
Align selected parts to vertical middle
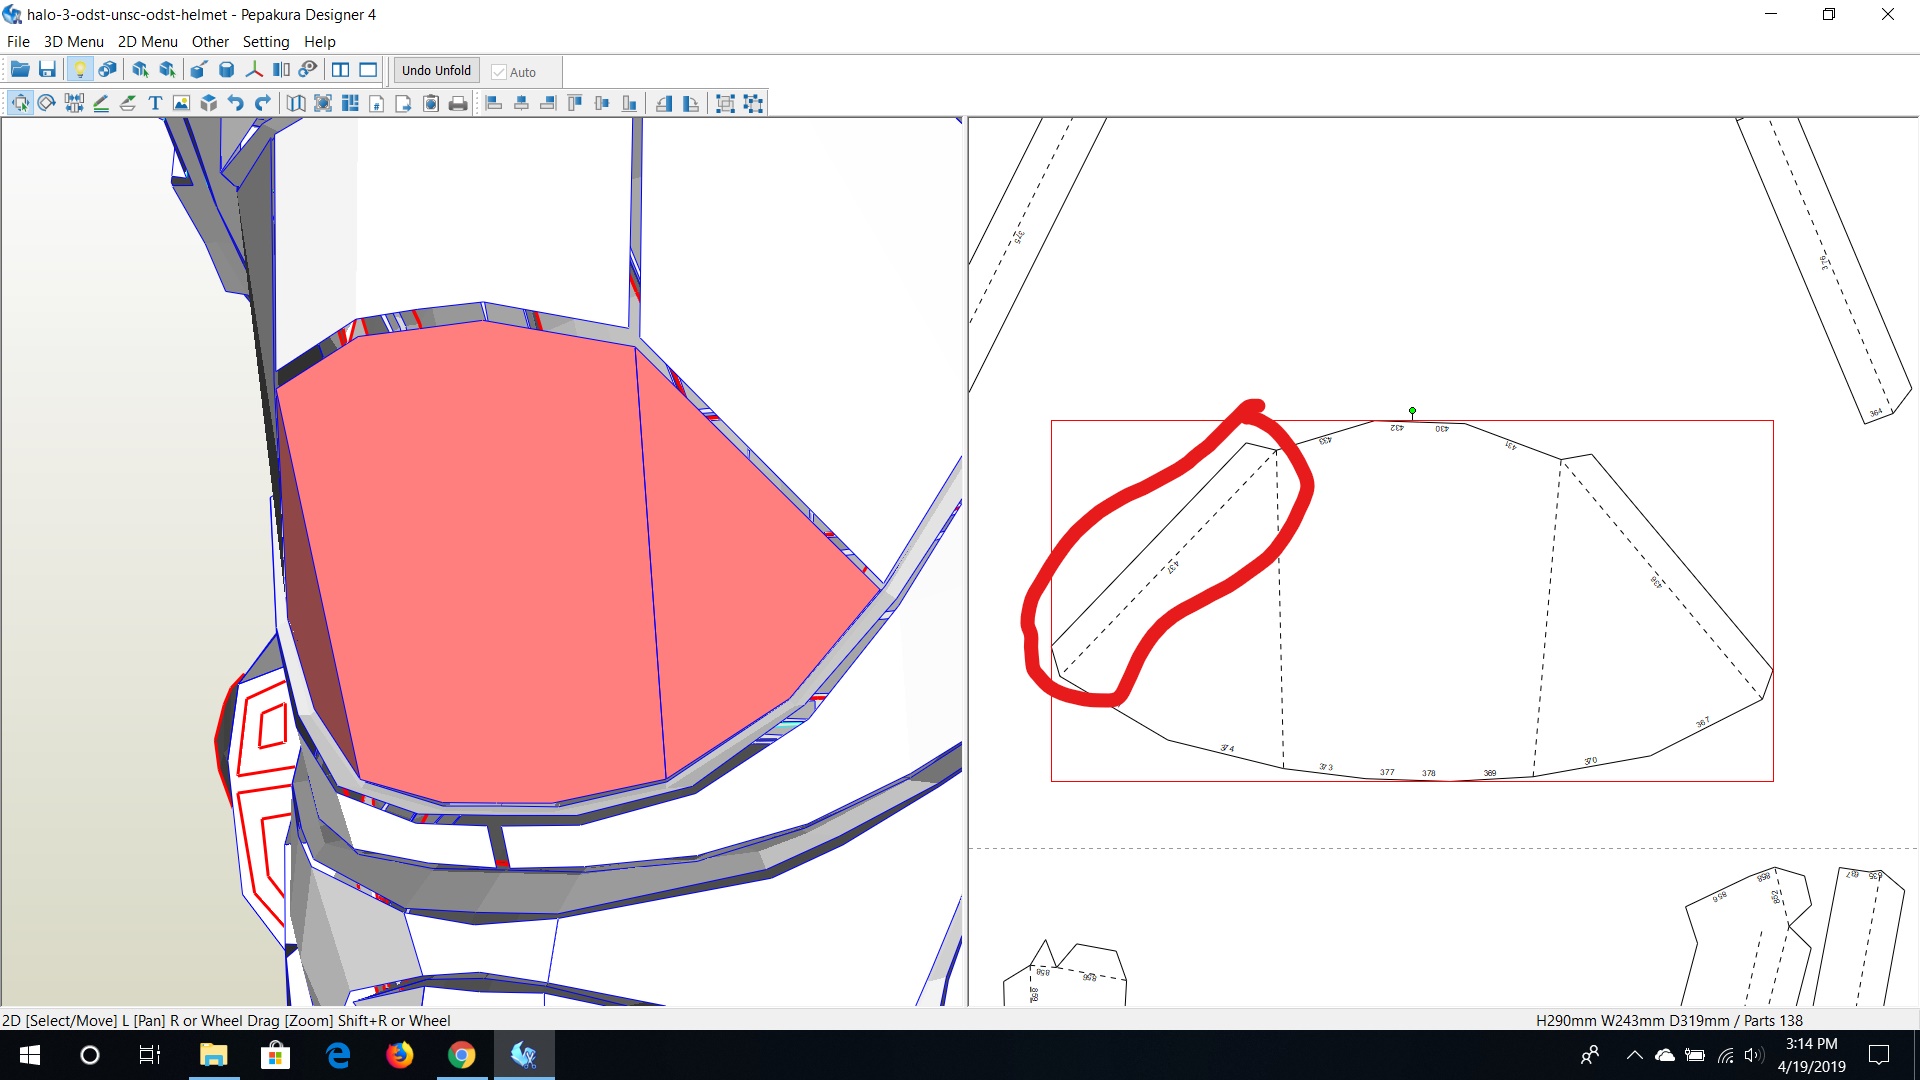602,103
